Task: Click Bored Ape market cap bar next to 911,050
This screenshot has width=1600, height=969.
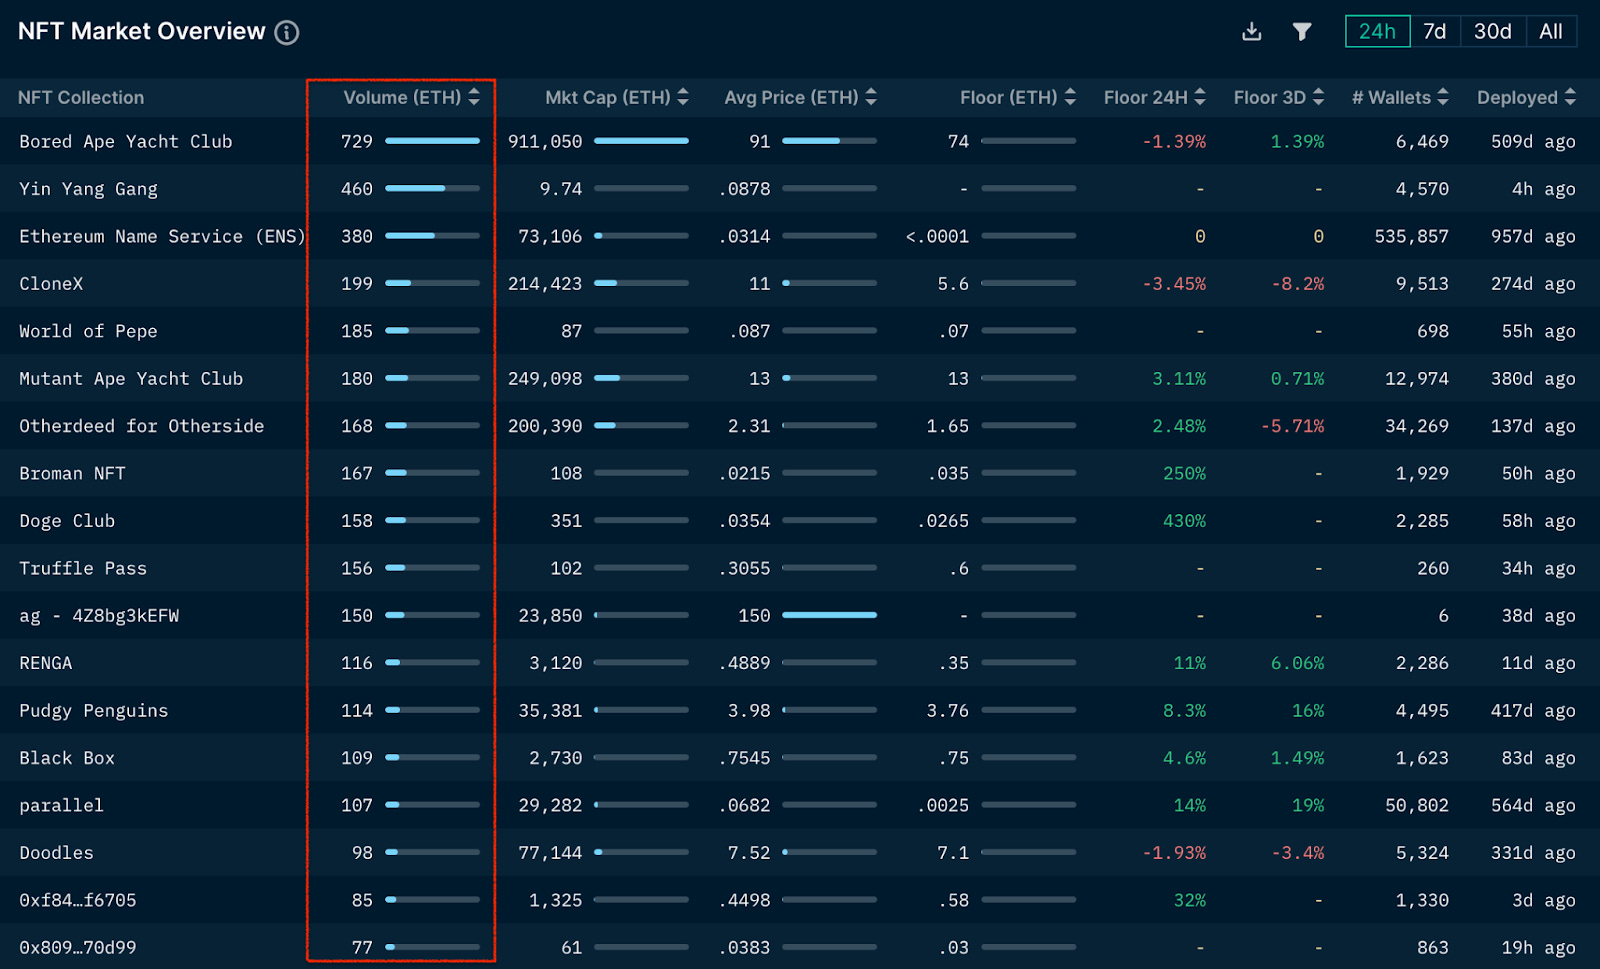Action: pyautogui.click(x=641, y=141)
